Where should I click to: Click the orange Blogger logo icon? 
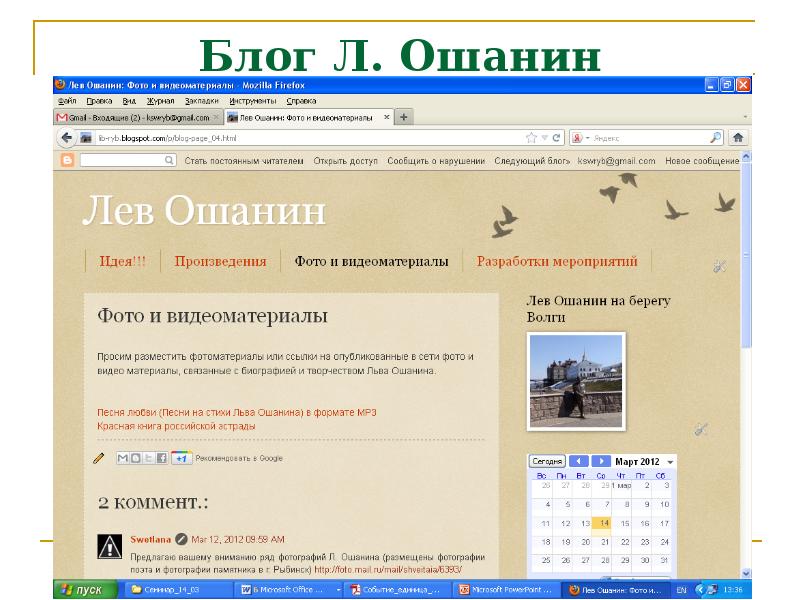click(67, 160)
